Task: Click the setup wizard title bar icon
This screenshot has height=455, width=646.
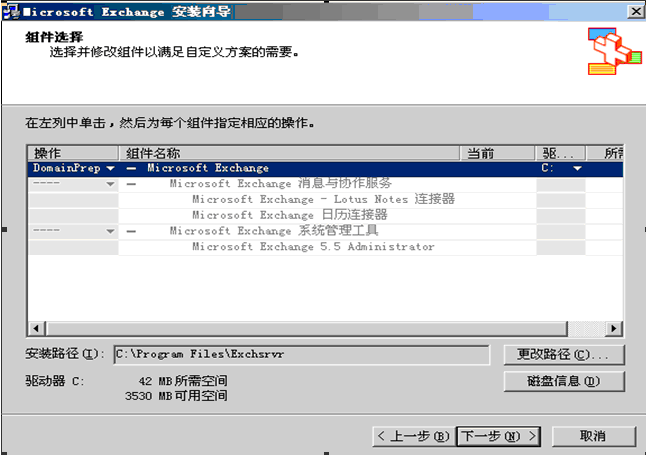Action: 11,12
